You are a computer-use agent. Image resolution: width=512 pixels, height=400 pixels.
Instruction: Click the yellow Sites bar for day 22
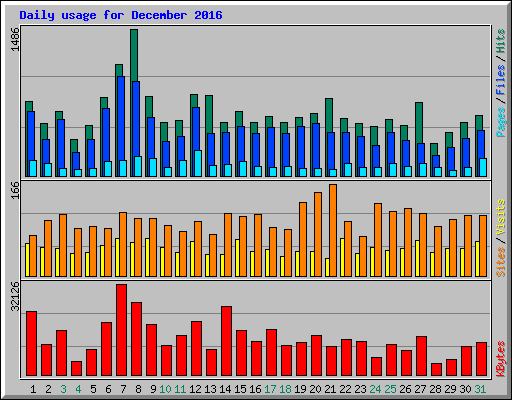coord(342,257)
